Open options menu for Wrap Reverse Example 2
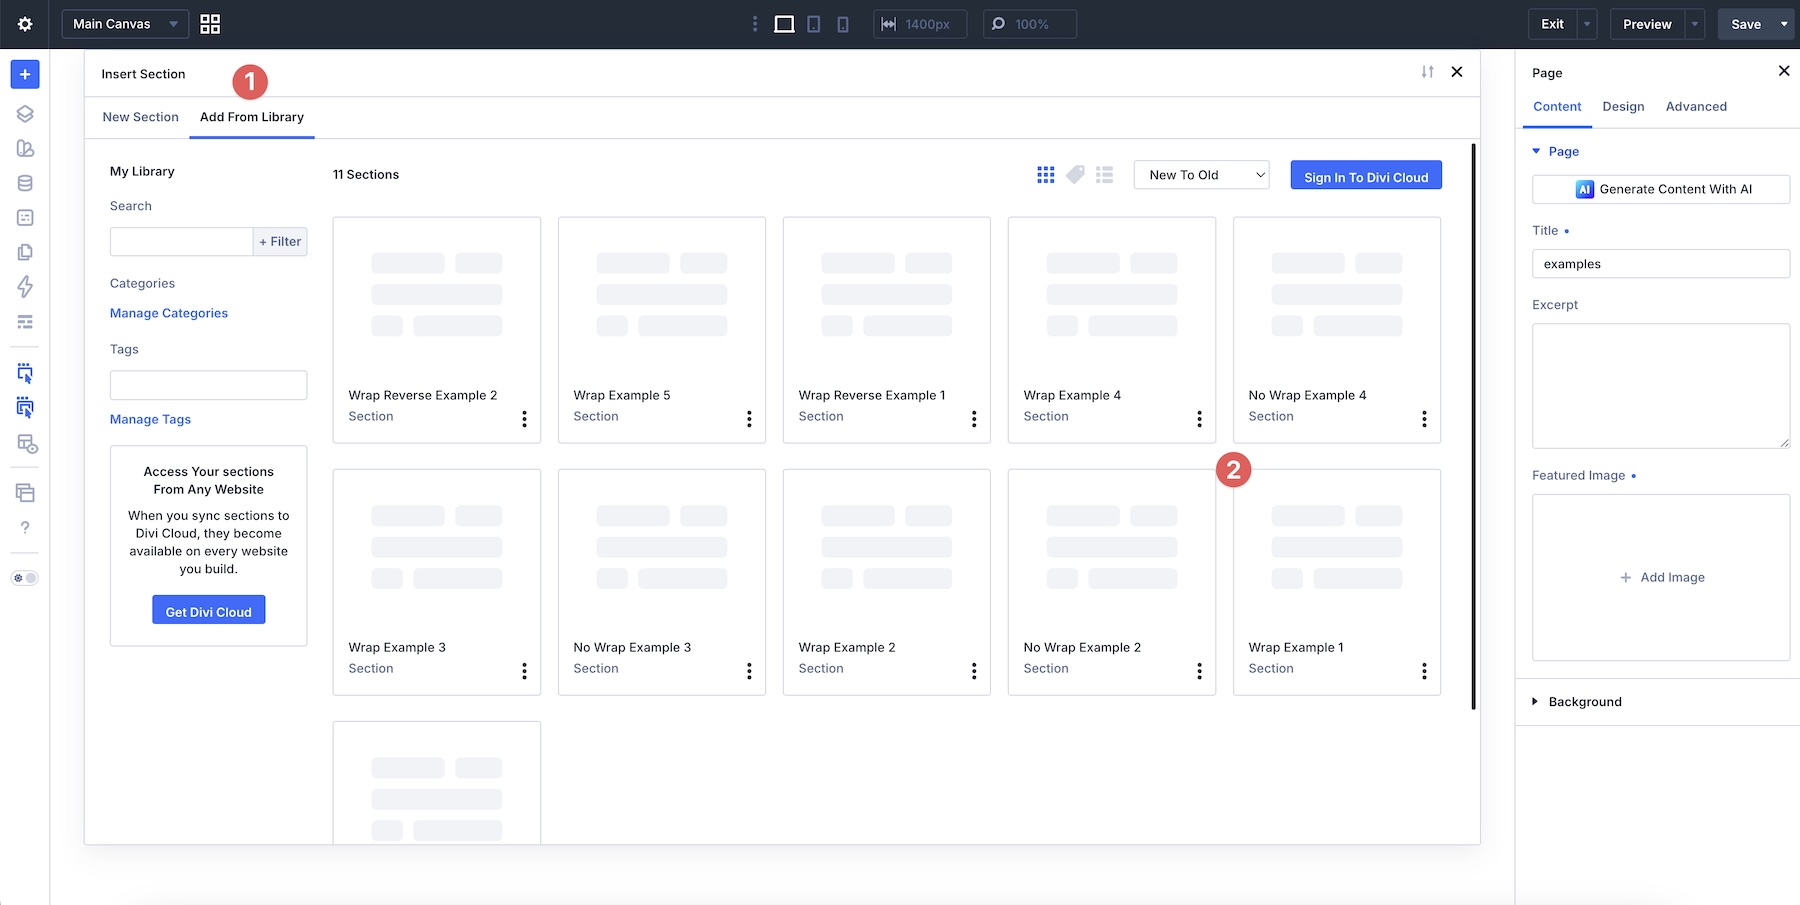This screenshot has width=1800, height=905. click(524, 419)
